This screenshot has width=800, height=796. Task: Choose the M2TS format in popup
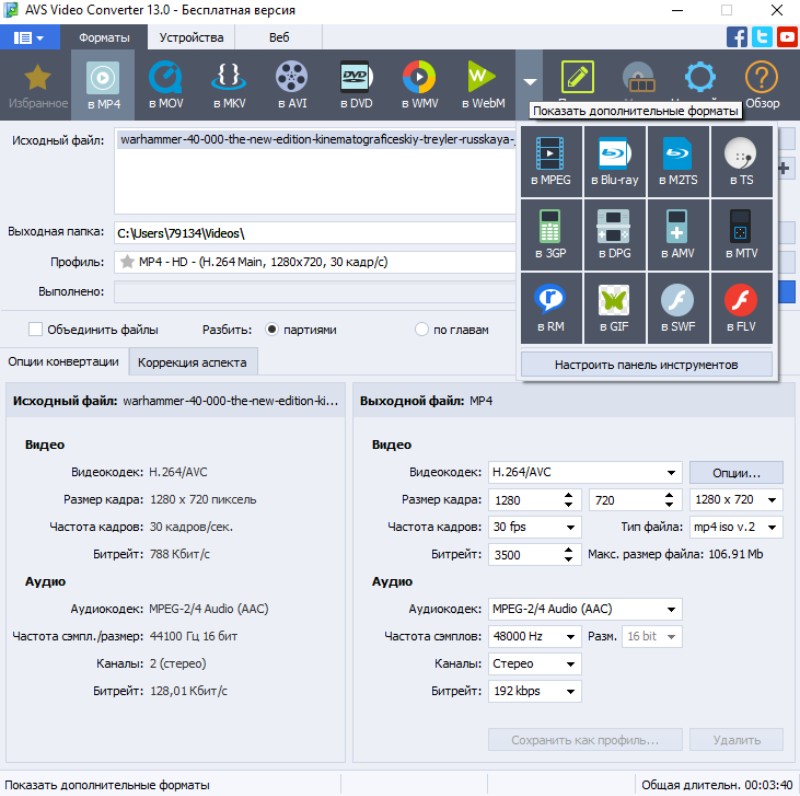678,161
